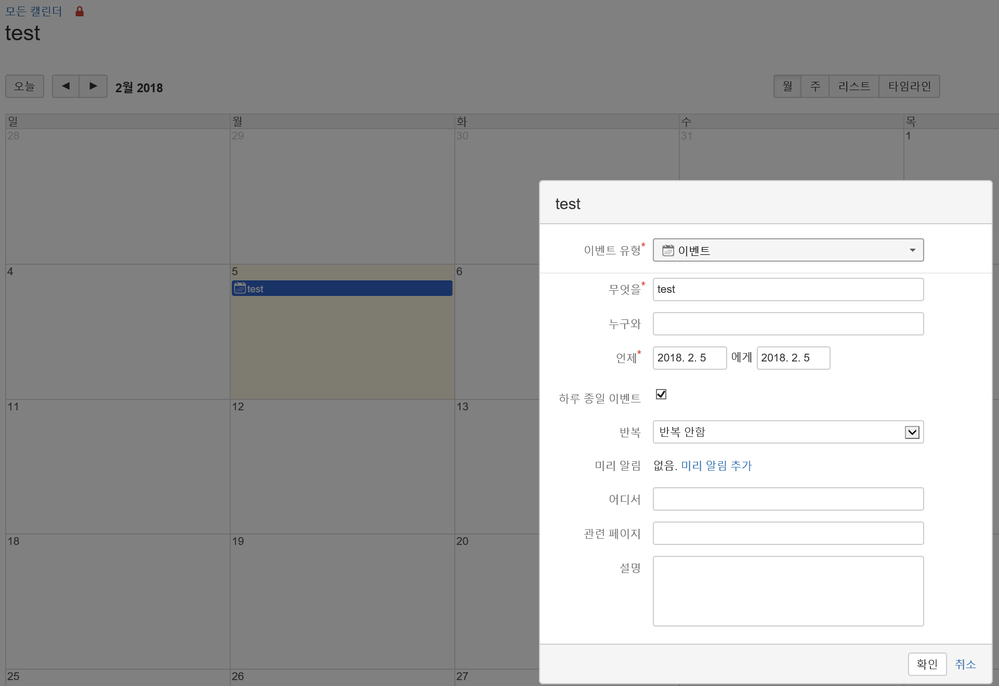
Task: Click the 설명 text area
Action: (788, 591)
